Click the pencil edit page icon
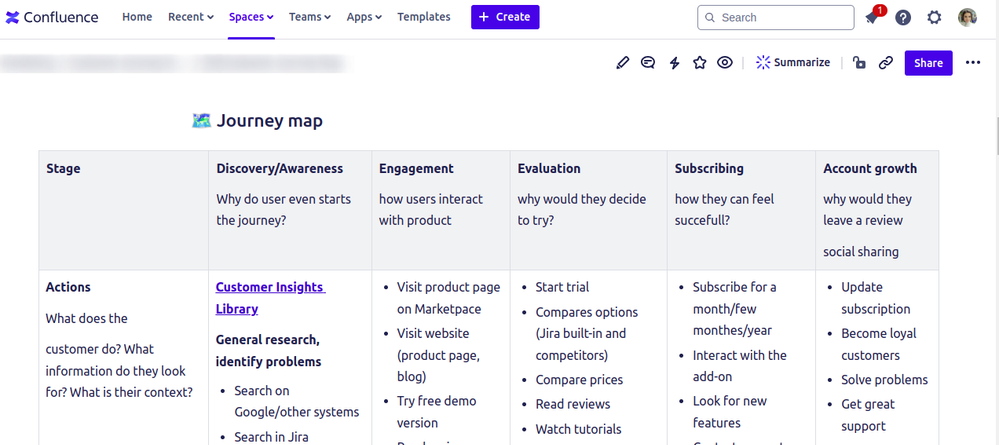Screen dimensions: 999x445 coord(622,62)
